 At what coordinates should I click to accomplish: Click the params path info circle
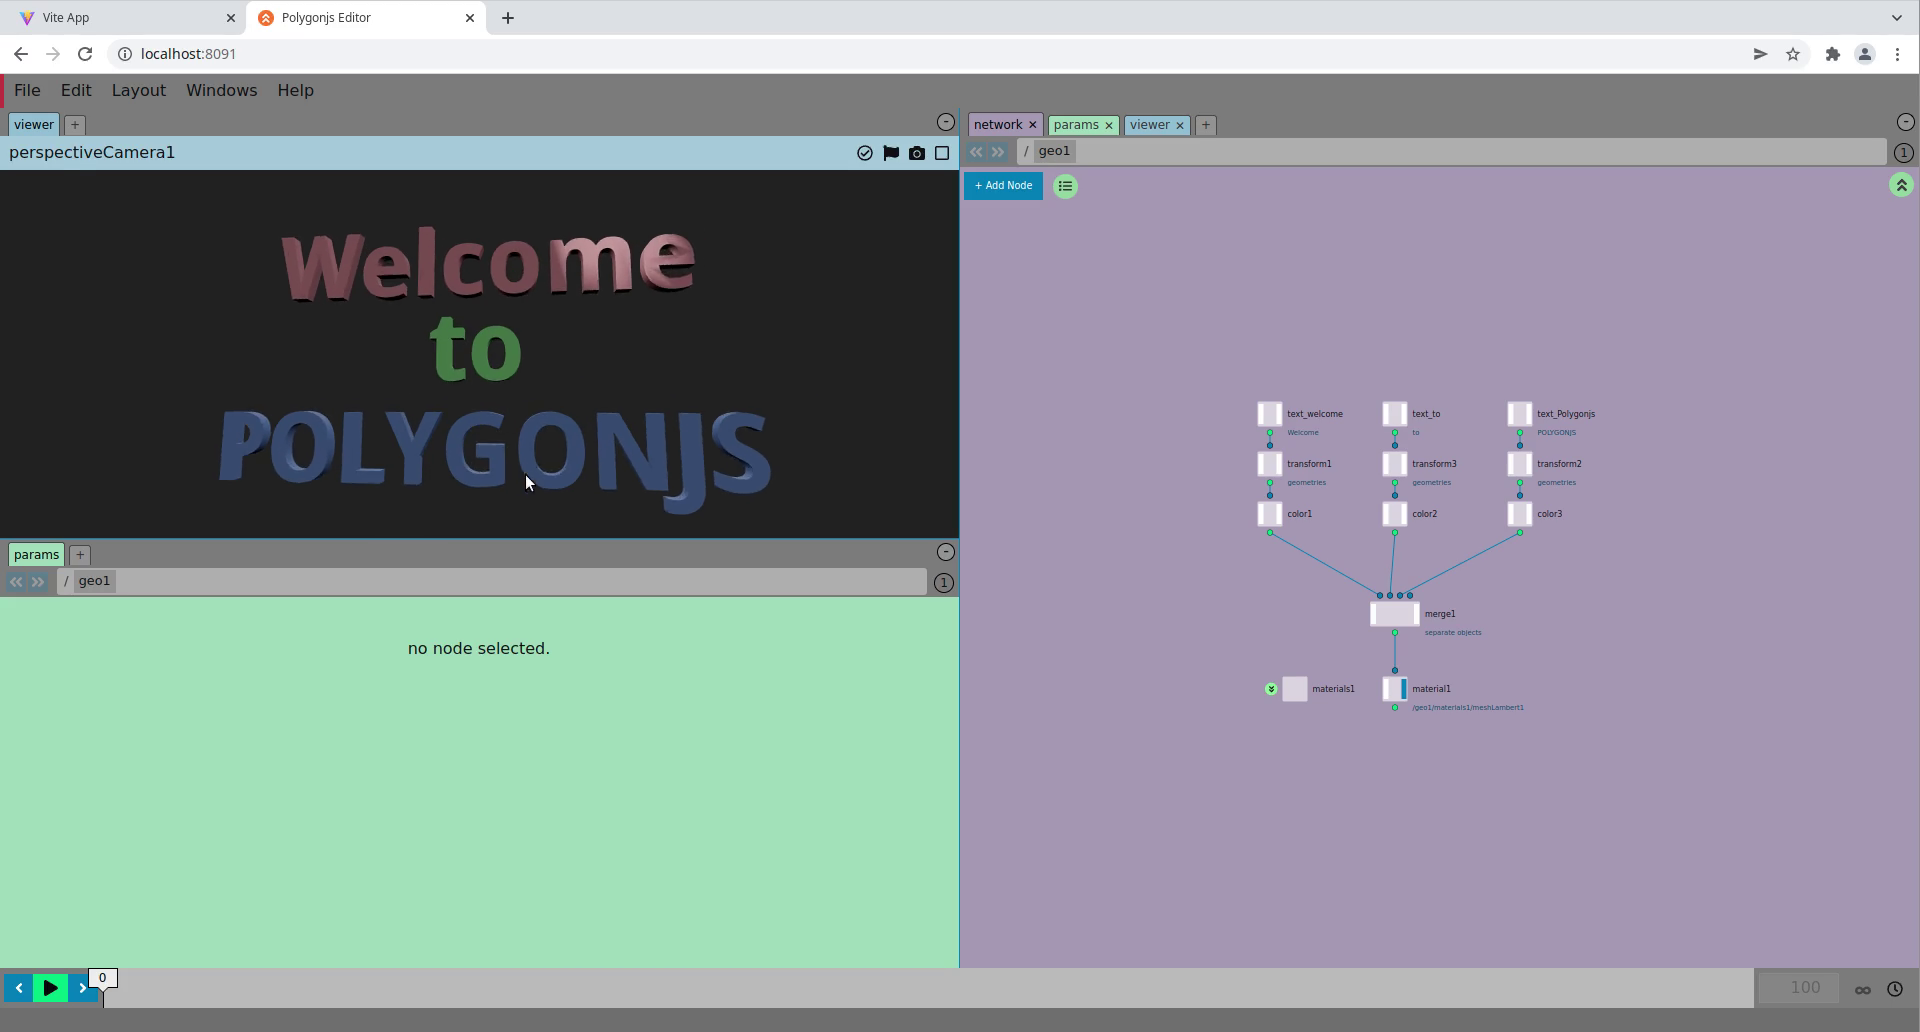click(x=943, y=583)
